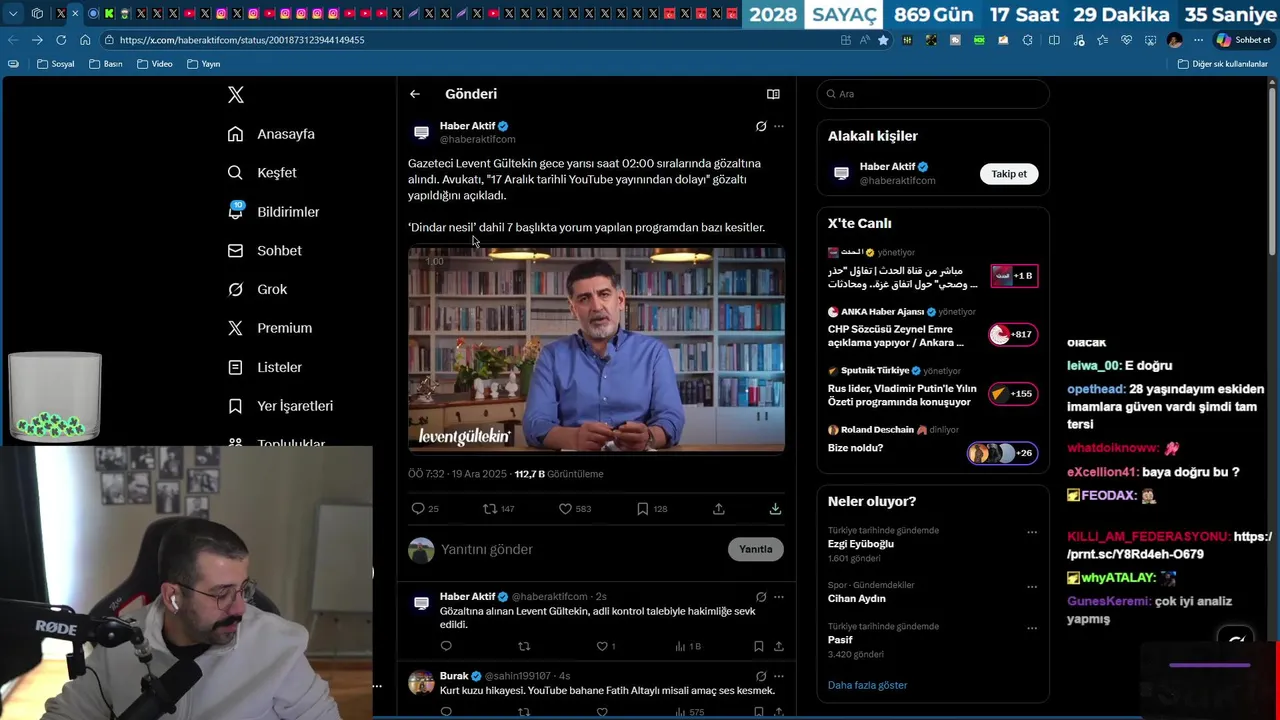Open Sohbet messages page

click(x=264, y=251)
